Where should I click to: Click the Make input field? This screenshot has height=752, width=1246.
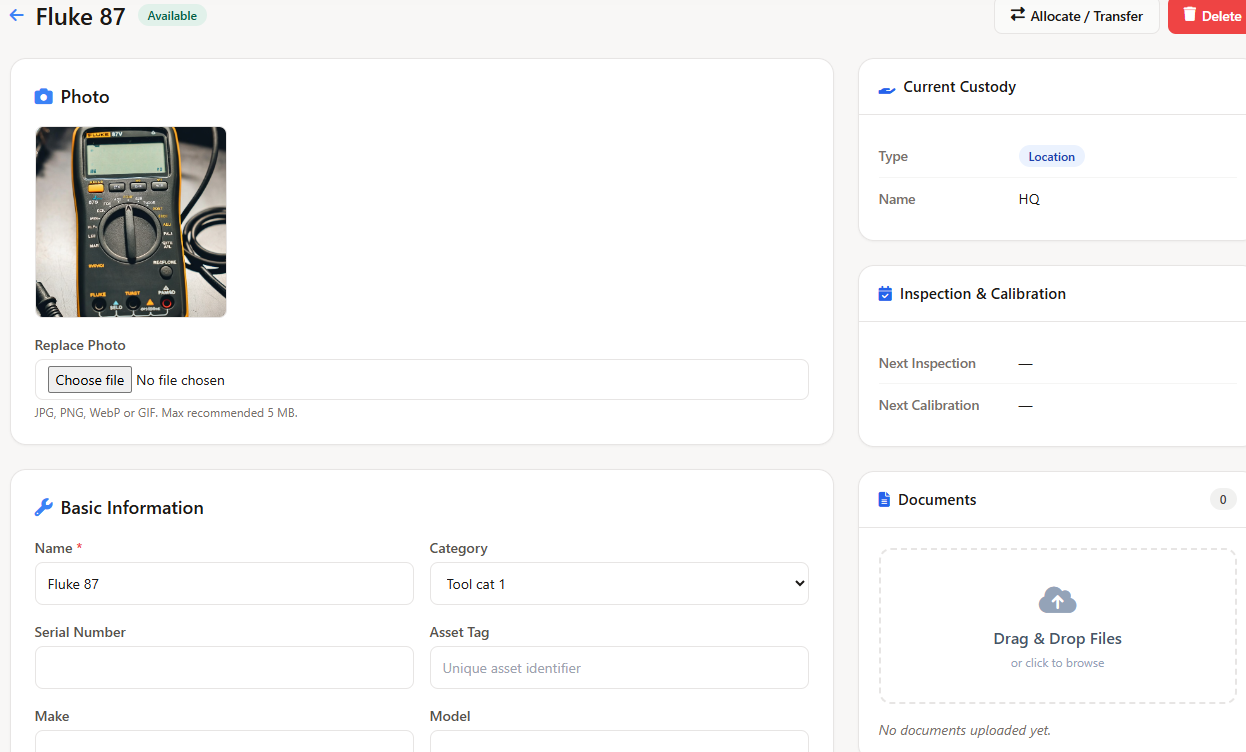[224, 741]
